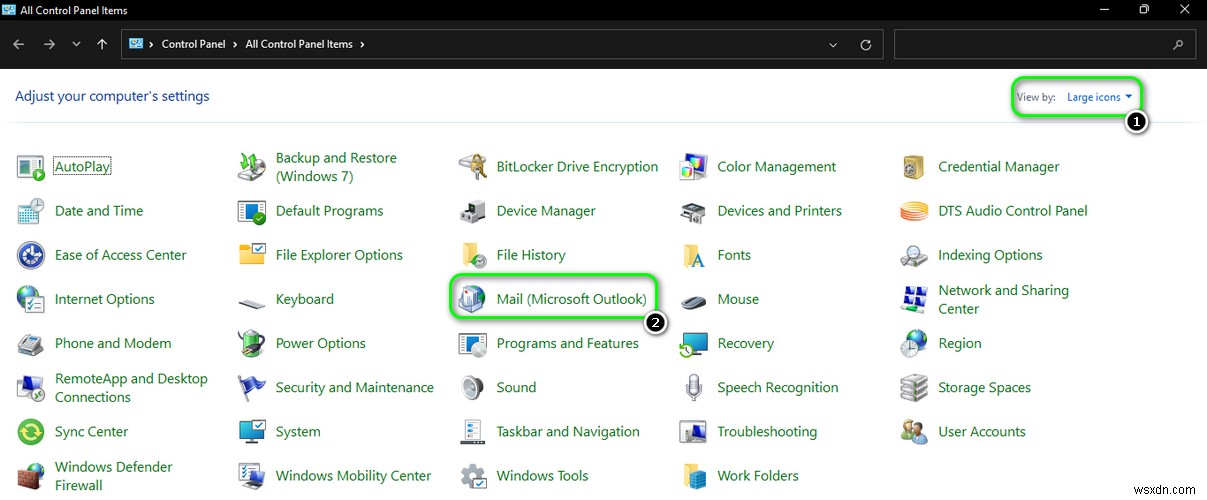Image resolution: width=1207 pixels, height=500 pixels.
Task: Click the Date and Time icon
Action: [x=31, y=211]
